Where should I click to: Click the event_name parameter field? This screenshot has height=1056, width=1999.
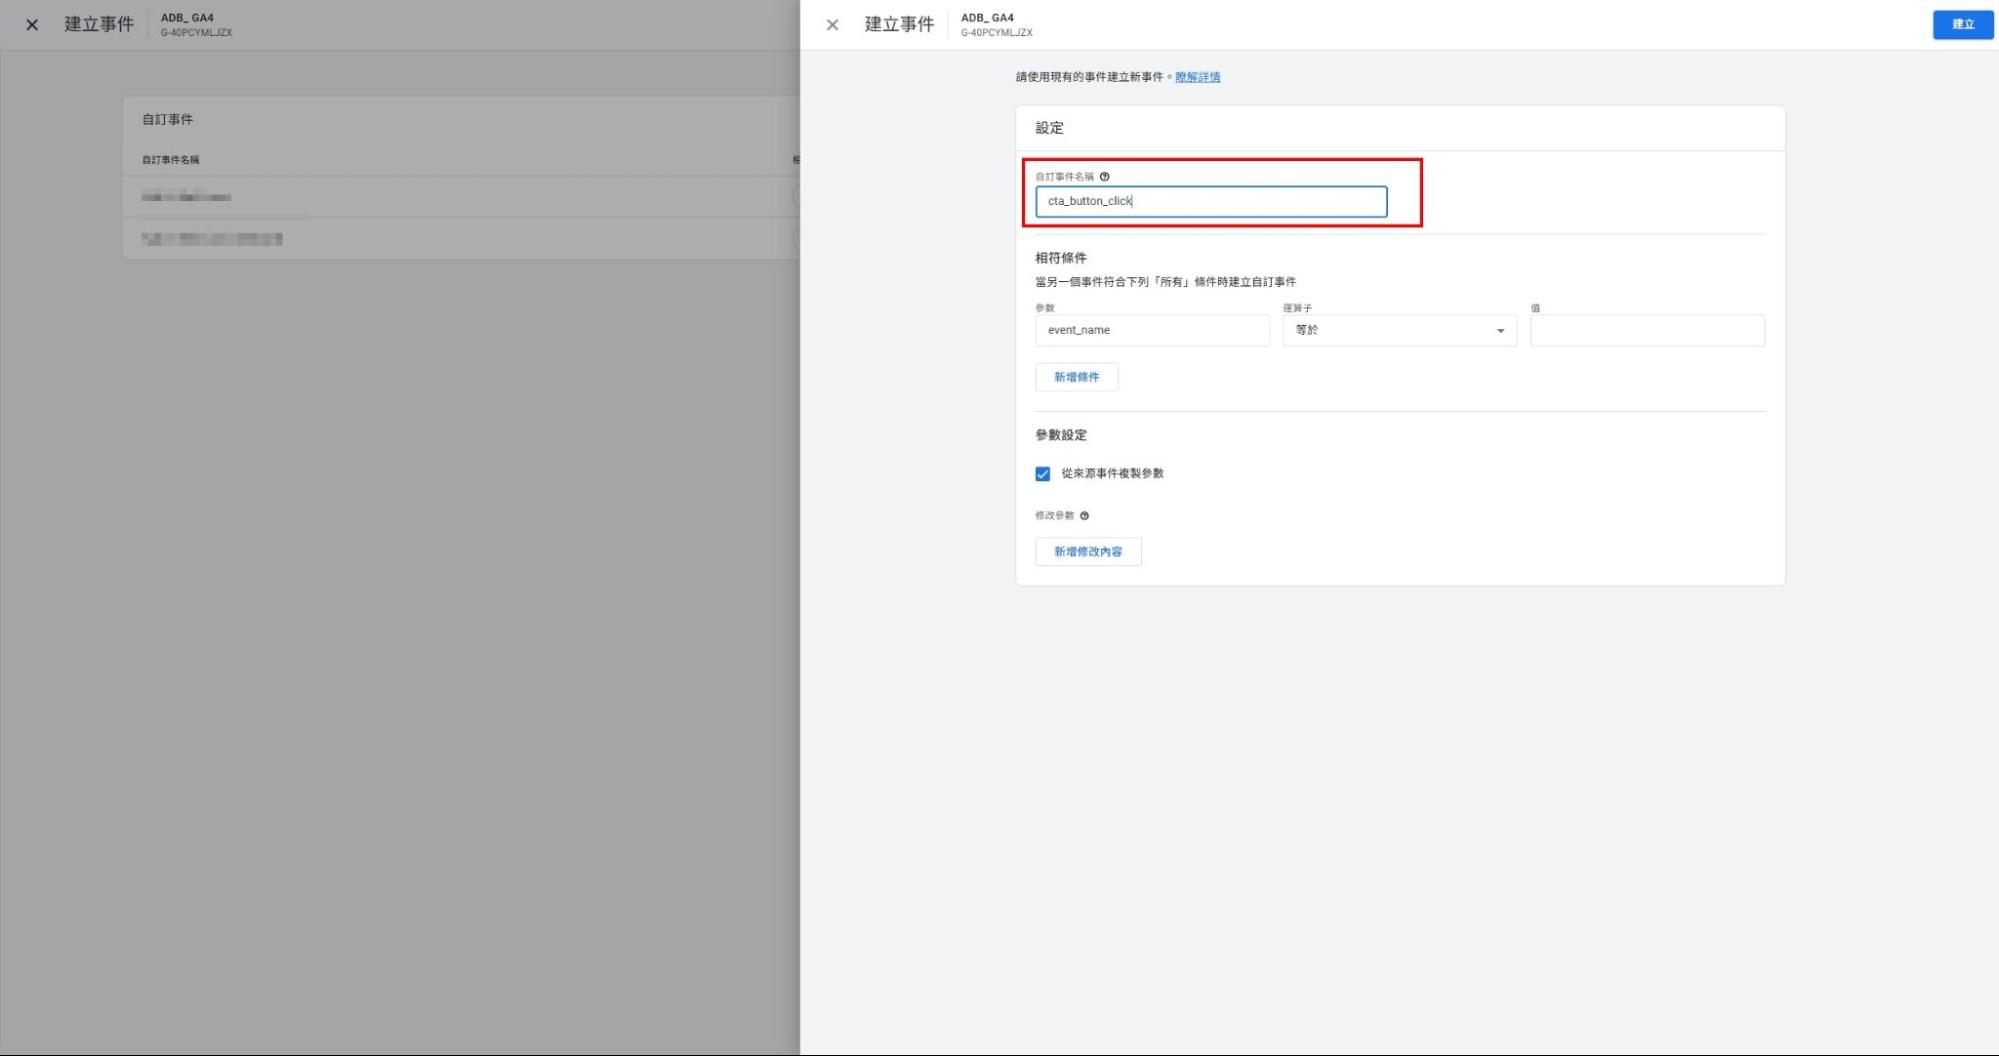click(1152, 330)
